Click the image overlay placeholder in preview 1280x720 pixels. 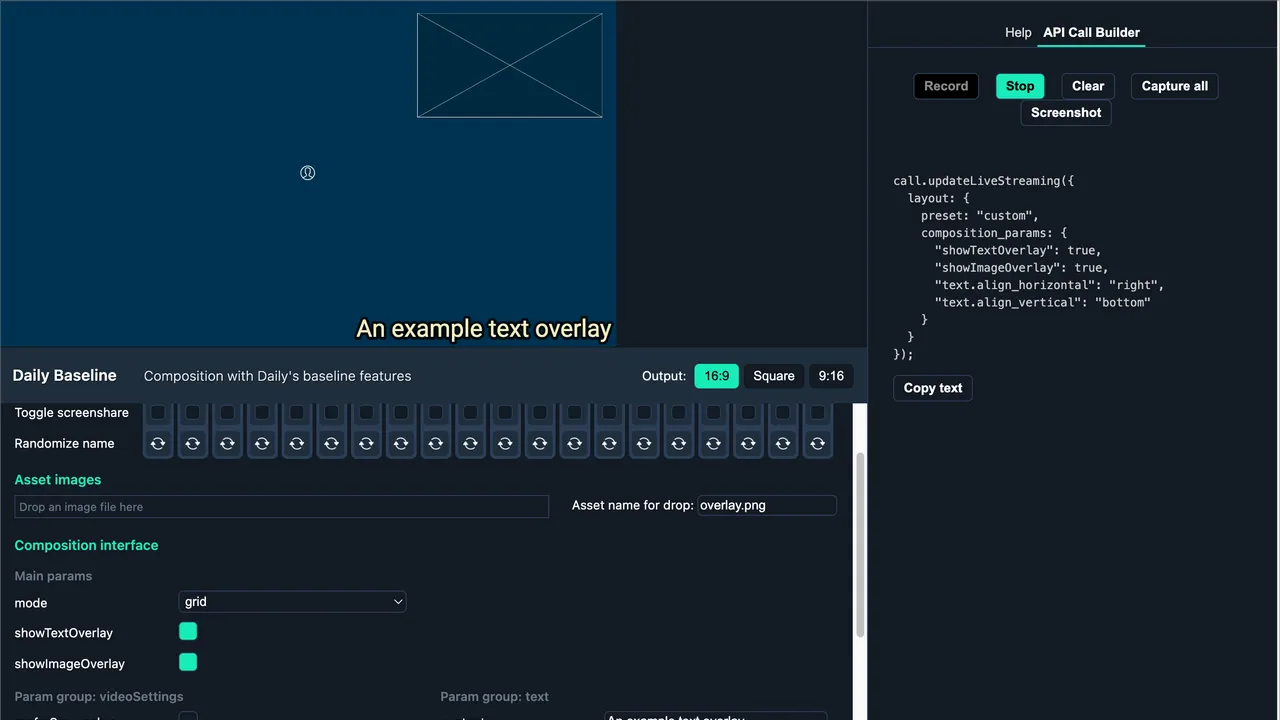510,65
